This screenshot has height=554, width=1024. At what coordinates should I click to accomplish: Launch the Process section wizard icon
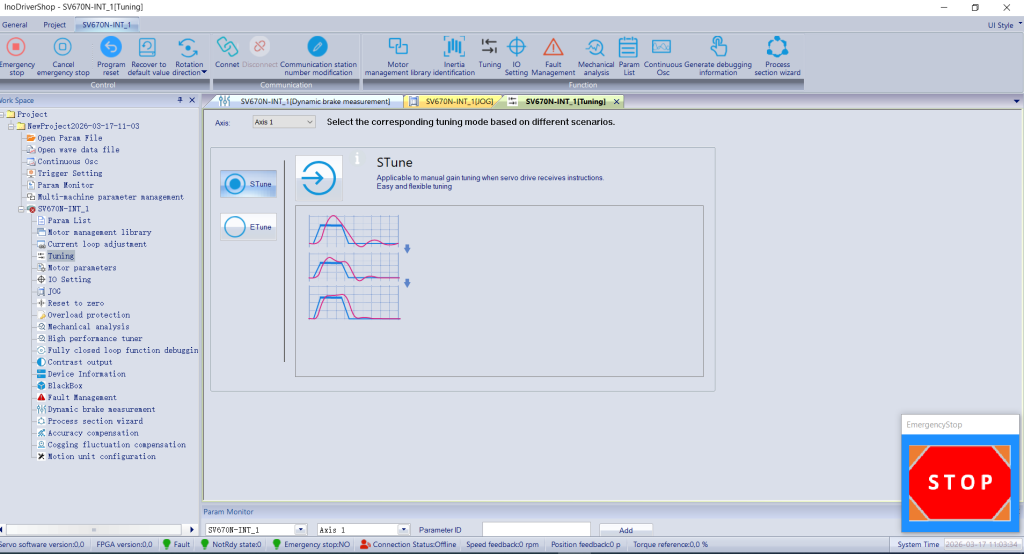click(777, 47)
